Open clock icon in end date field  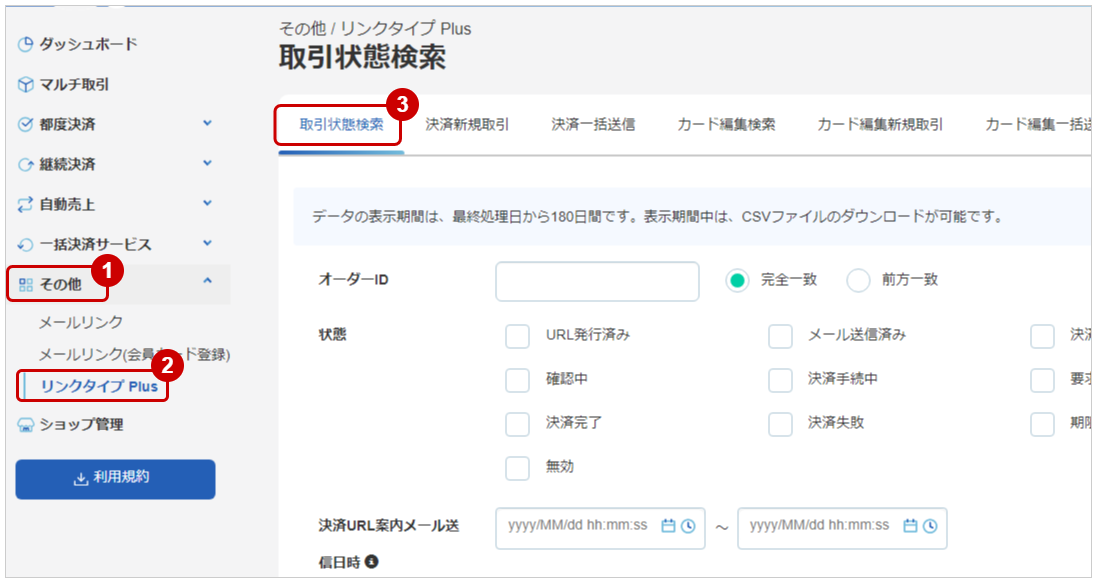pyautogui.click(x=930, y=525)
